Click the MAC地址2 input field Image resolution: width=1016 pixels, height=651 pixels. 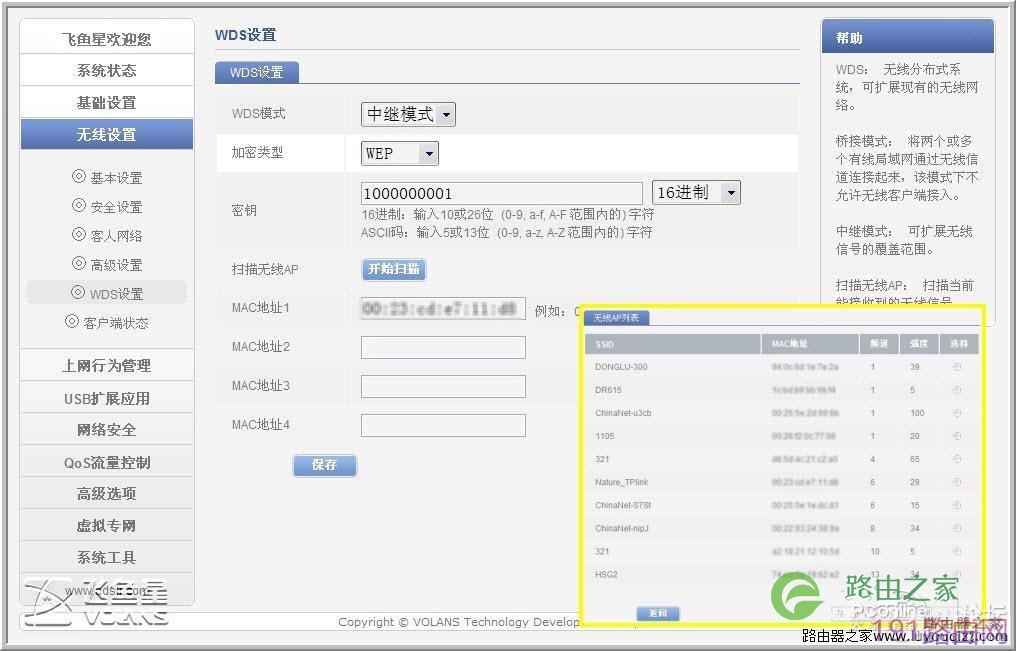[x=443, y=347]
